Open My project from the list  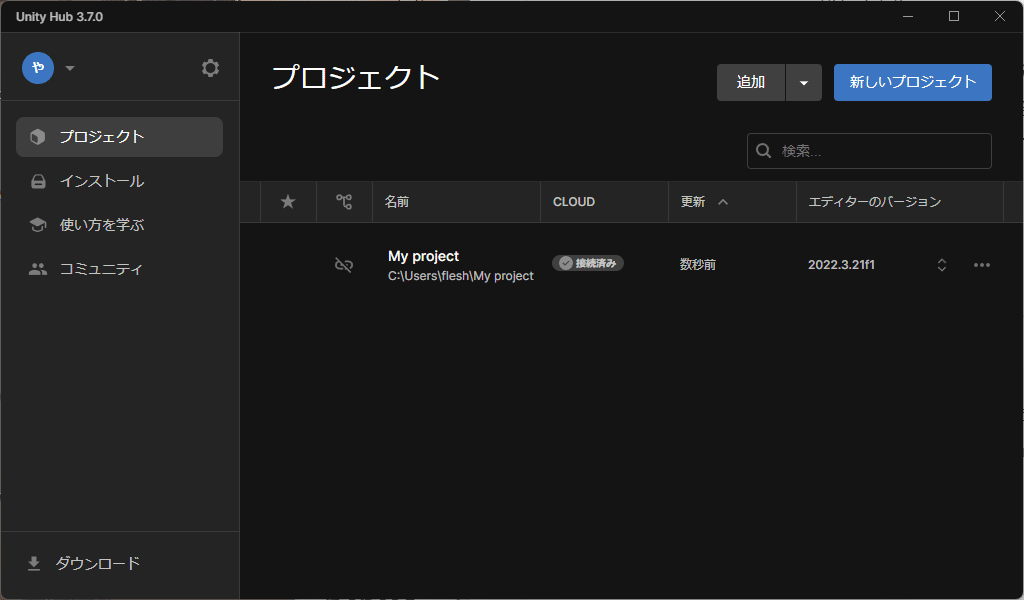tap(423, 256)
